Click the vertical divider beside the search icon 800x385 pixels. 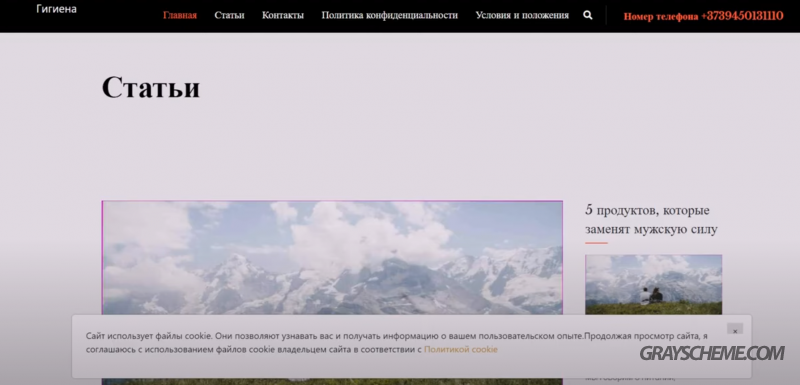point(606,15)
